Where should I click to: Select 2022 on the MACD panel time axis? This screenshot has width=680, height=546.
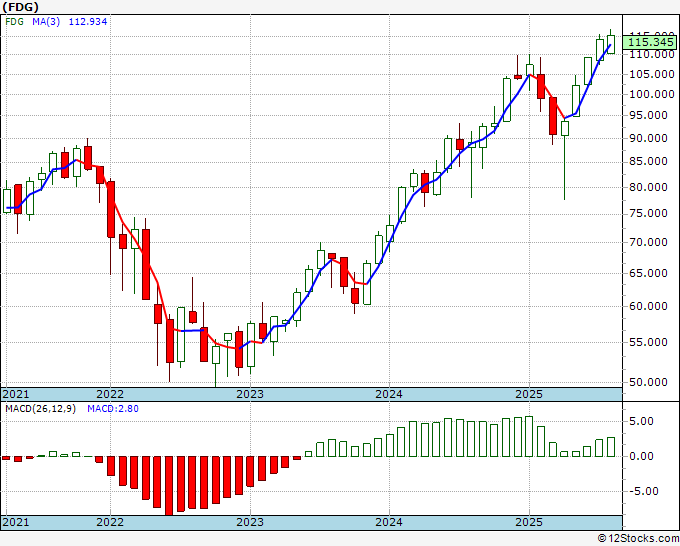click(x=110, y=522)
